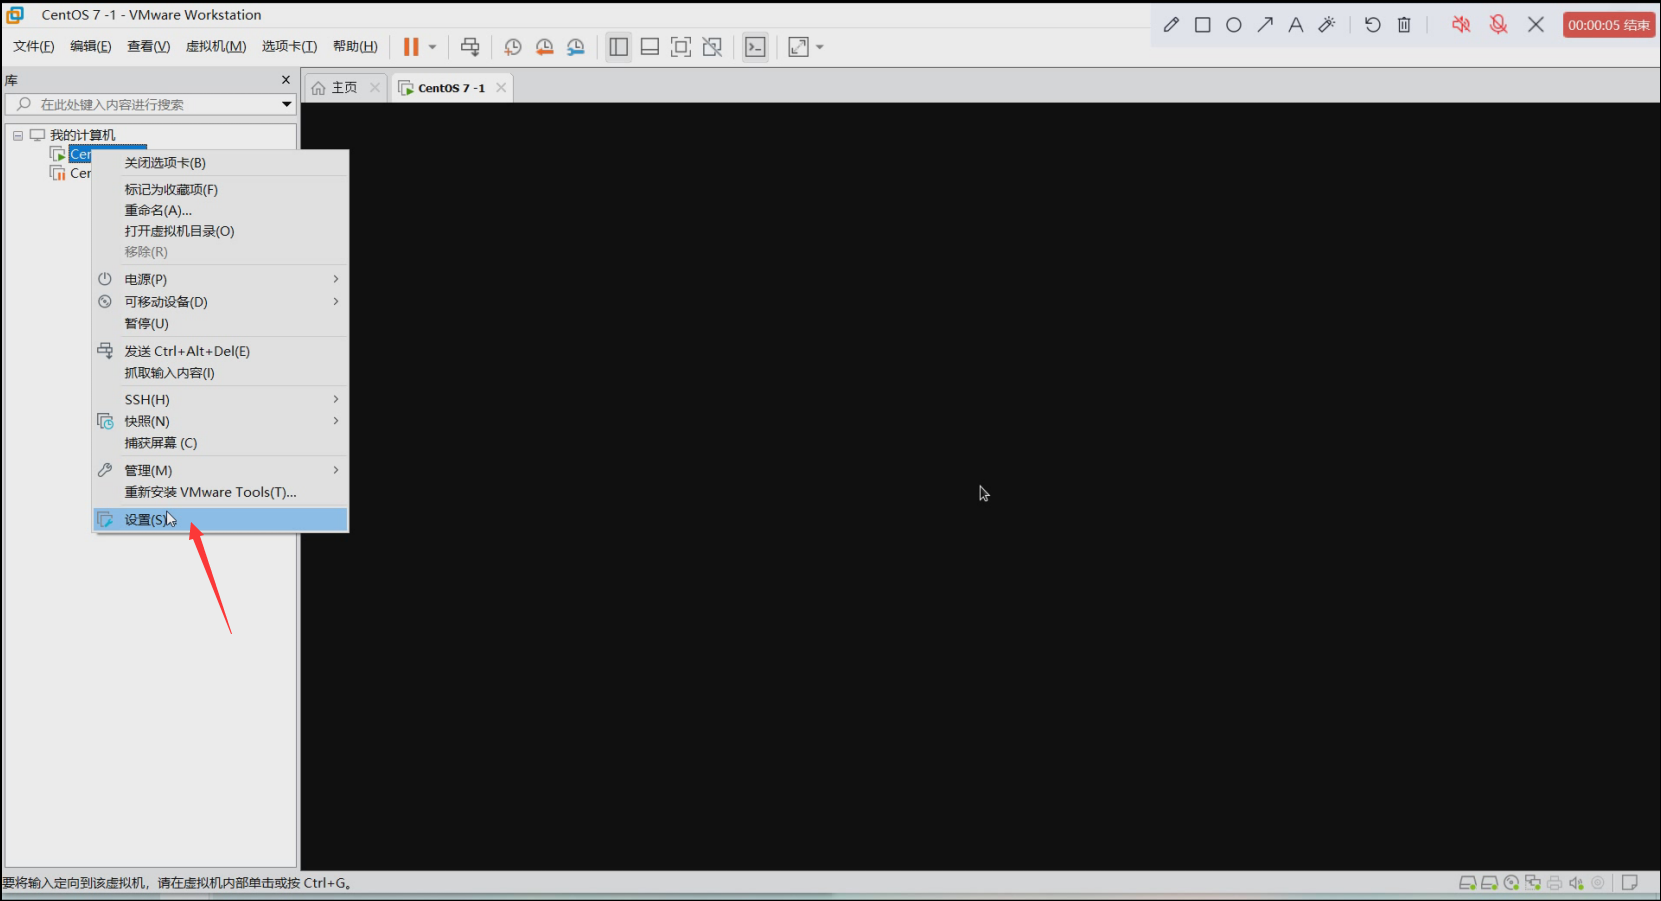Click the network adapter status bar icon

coord(1533,883)
